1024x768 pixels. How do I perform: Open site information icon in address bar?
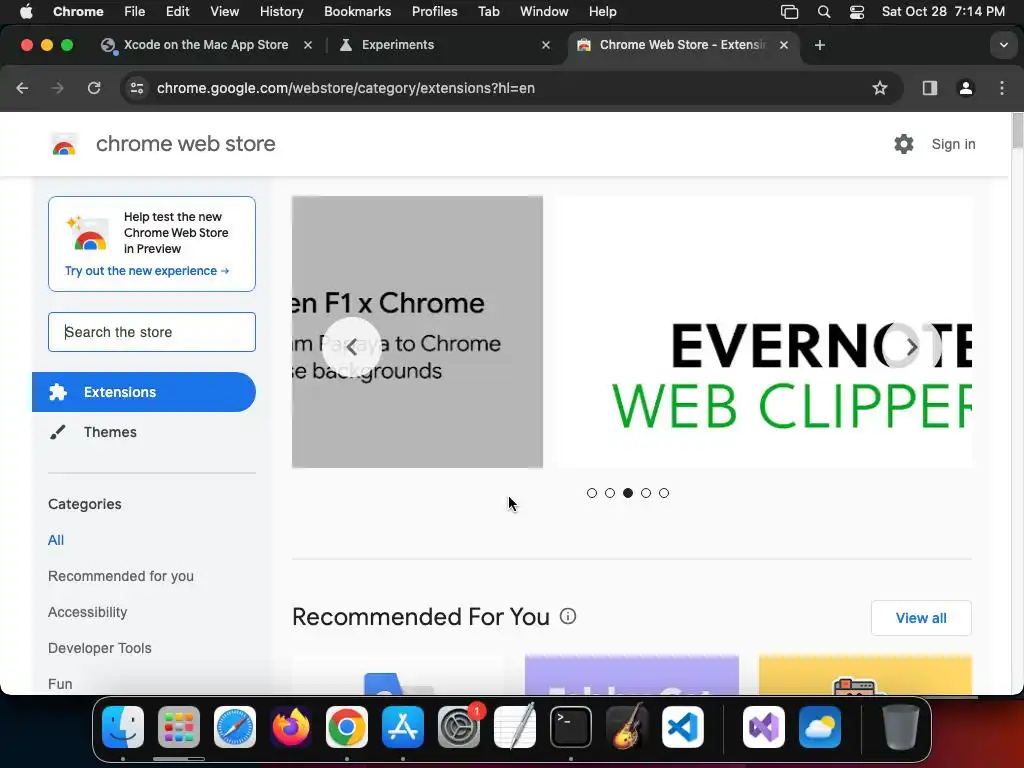[x=136, y=88]
